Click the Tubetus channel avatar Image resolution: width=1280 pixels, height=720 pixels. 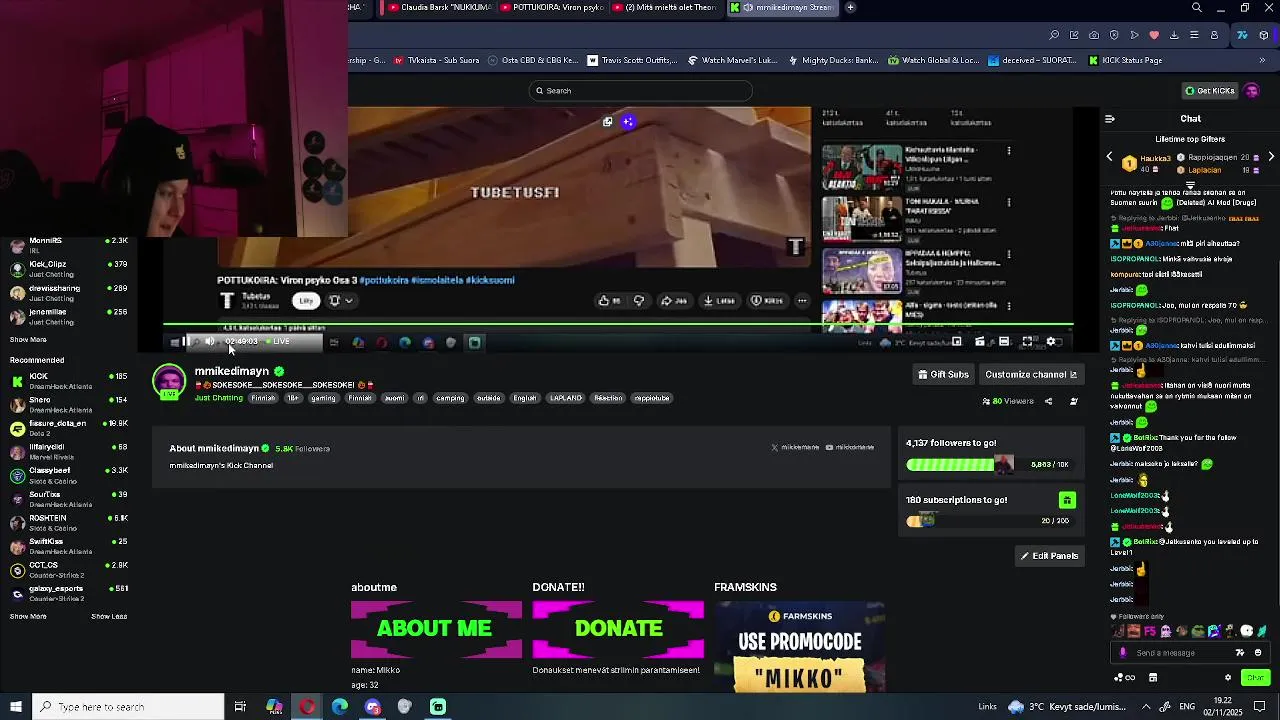(x=227, y=301)
